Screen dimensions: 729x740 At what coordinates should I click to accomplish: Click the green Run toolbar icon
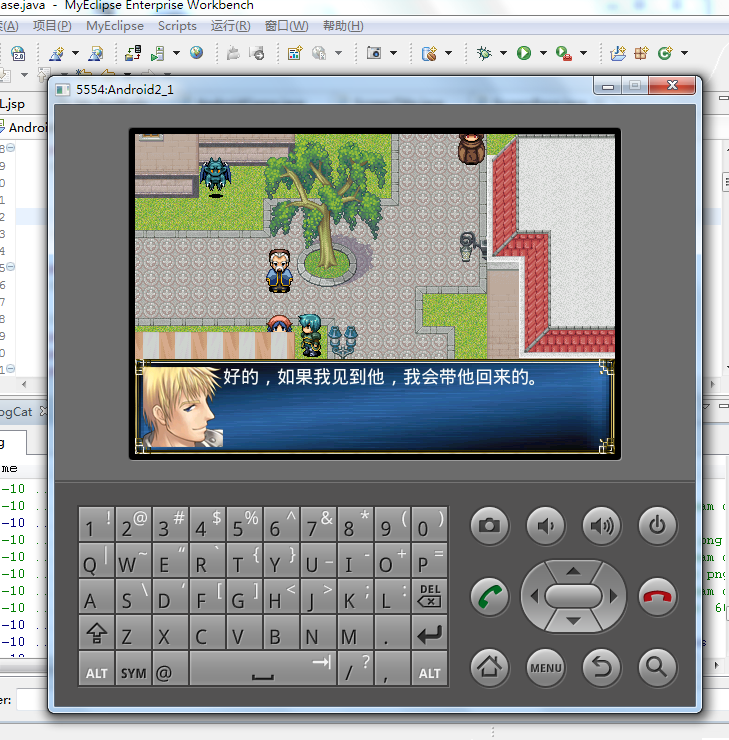(524, 53)
